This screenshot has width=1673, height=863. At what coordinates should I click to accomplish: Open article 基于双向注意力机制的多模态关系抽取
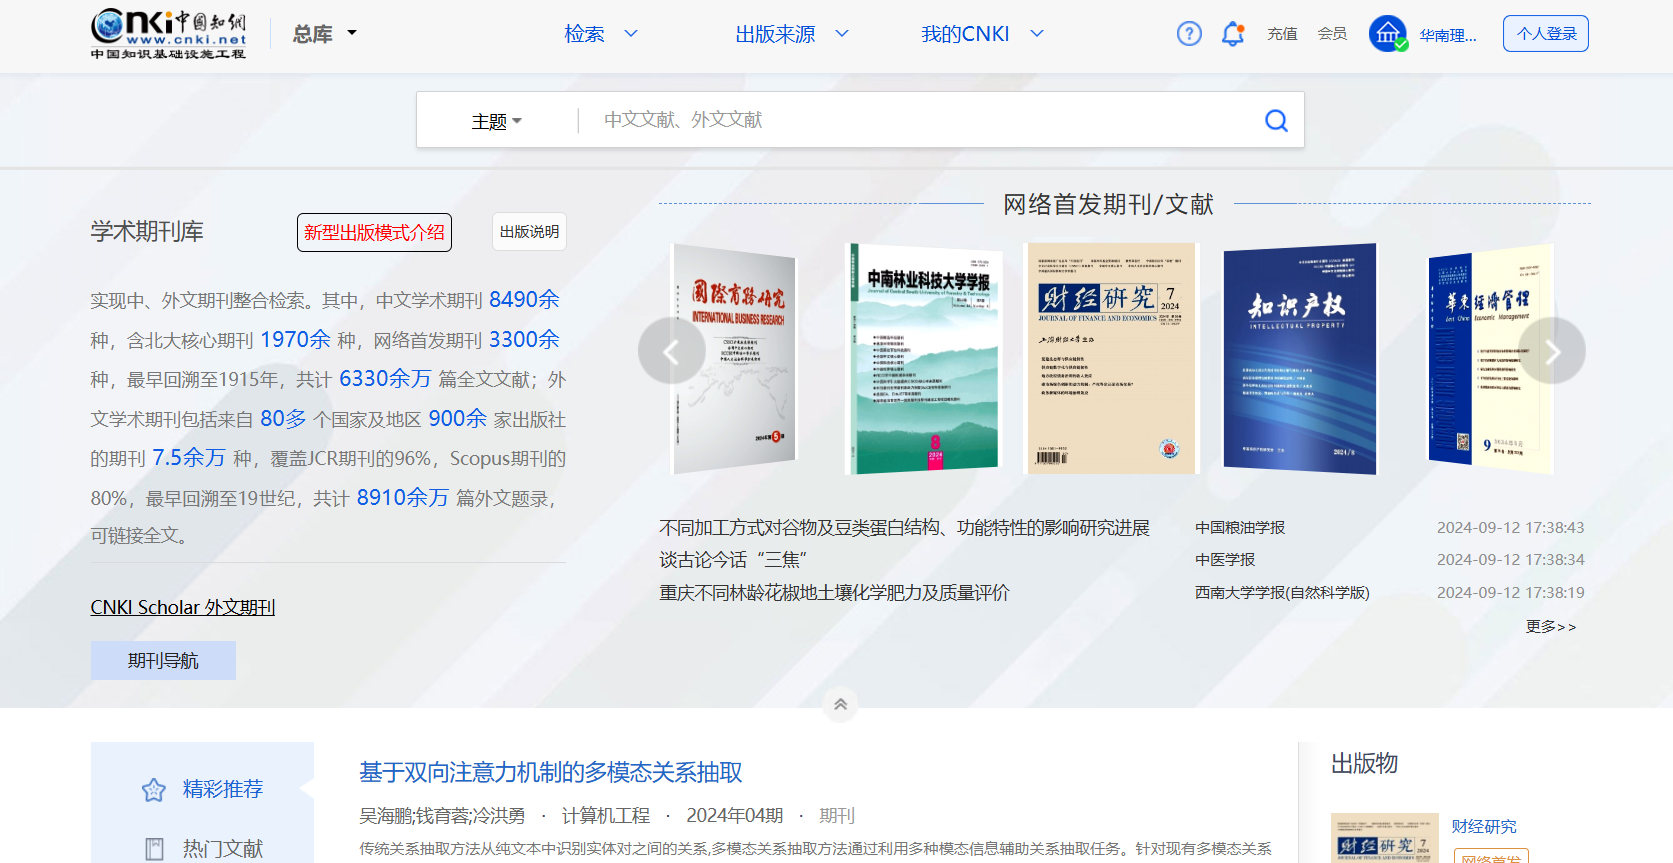point(551,773)
